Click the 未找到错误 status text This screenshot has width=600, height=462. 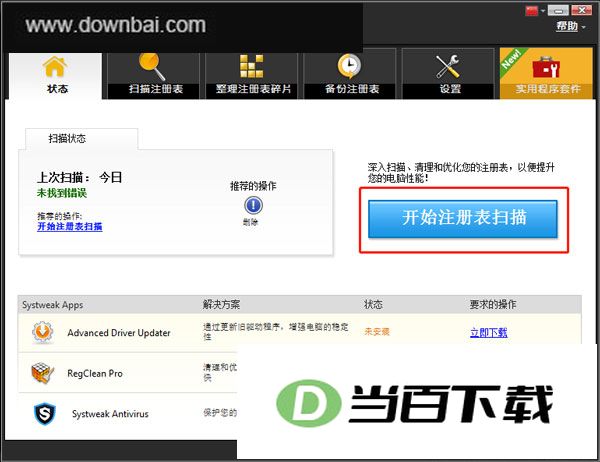[x=62, y=193]
